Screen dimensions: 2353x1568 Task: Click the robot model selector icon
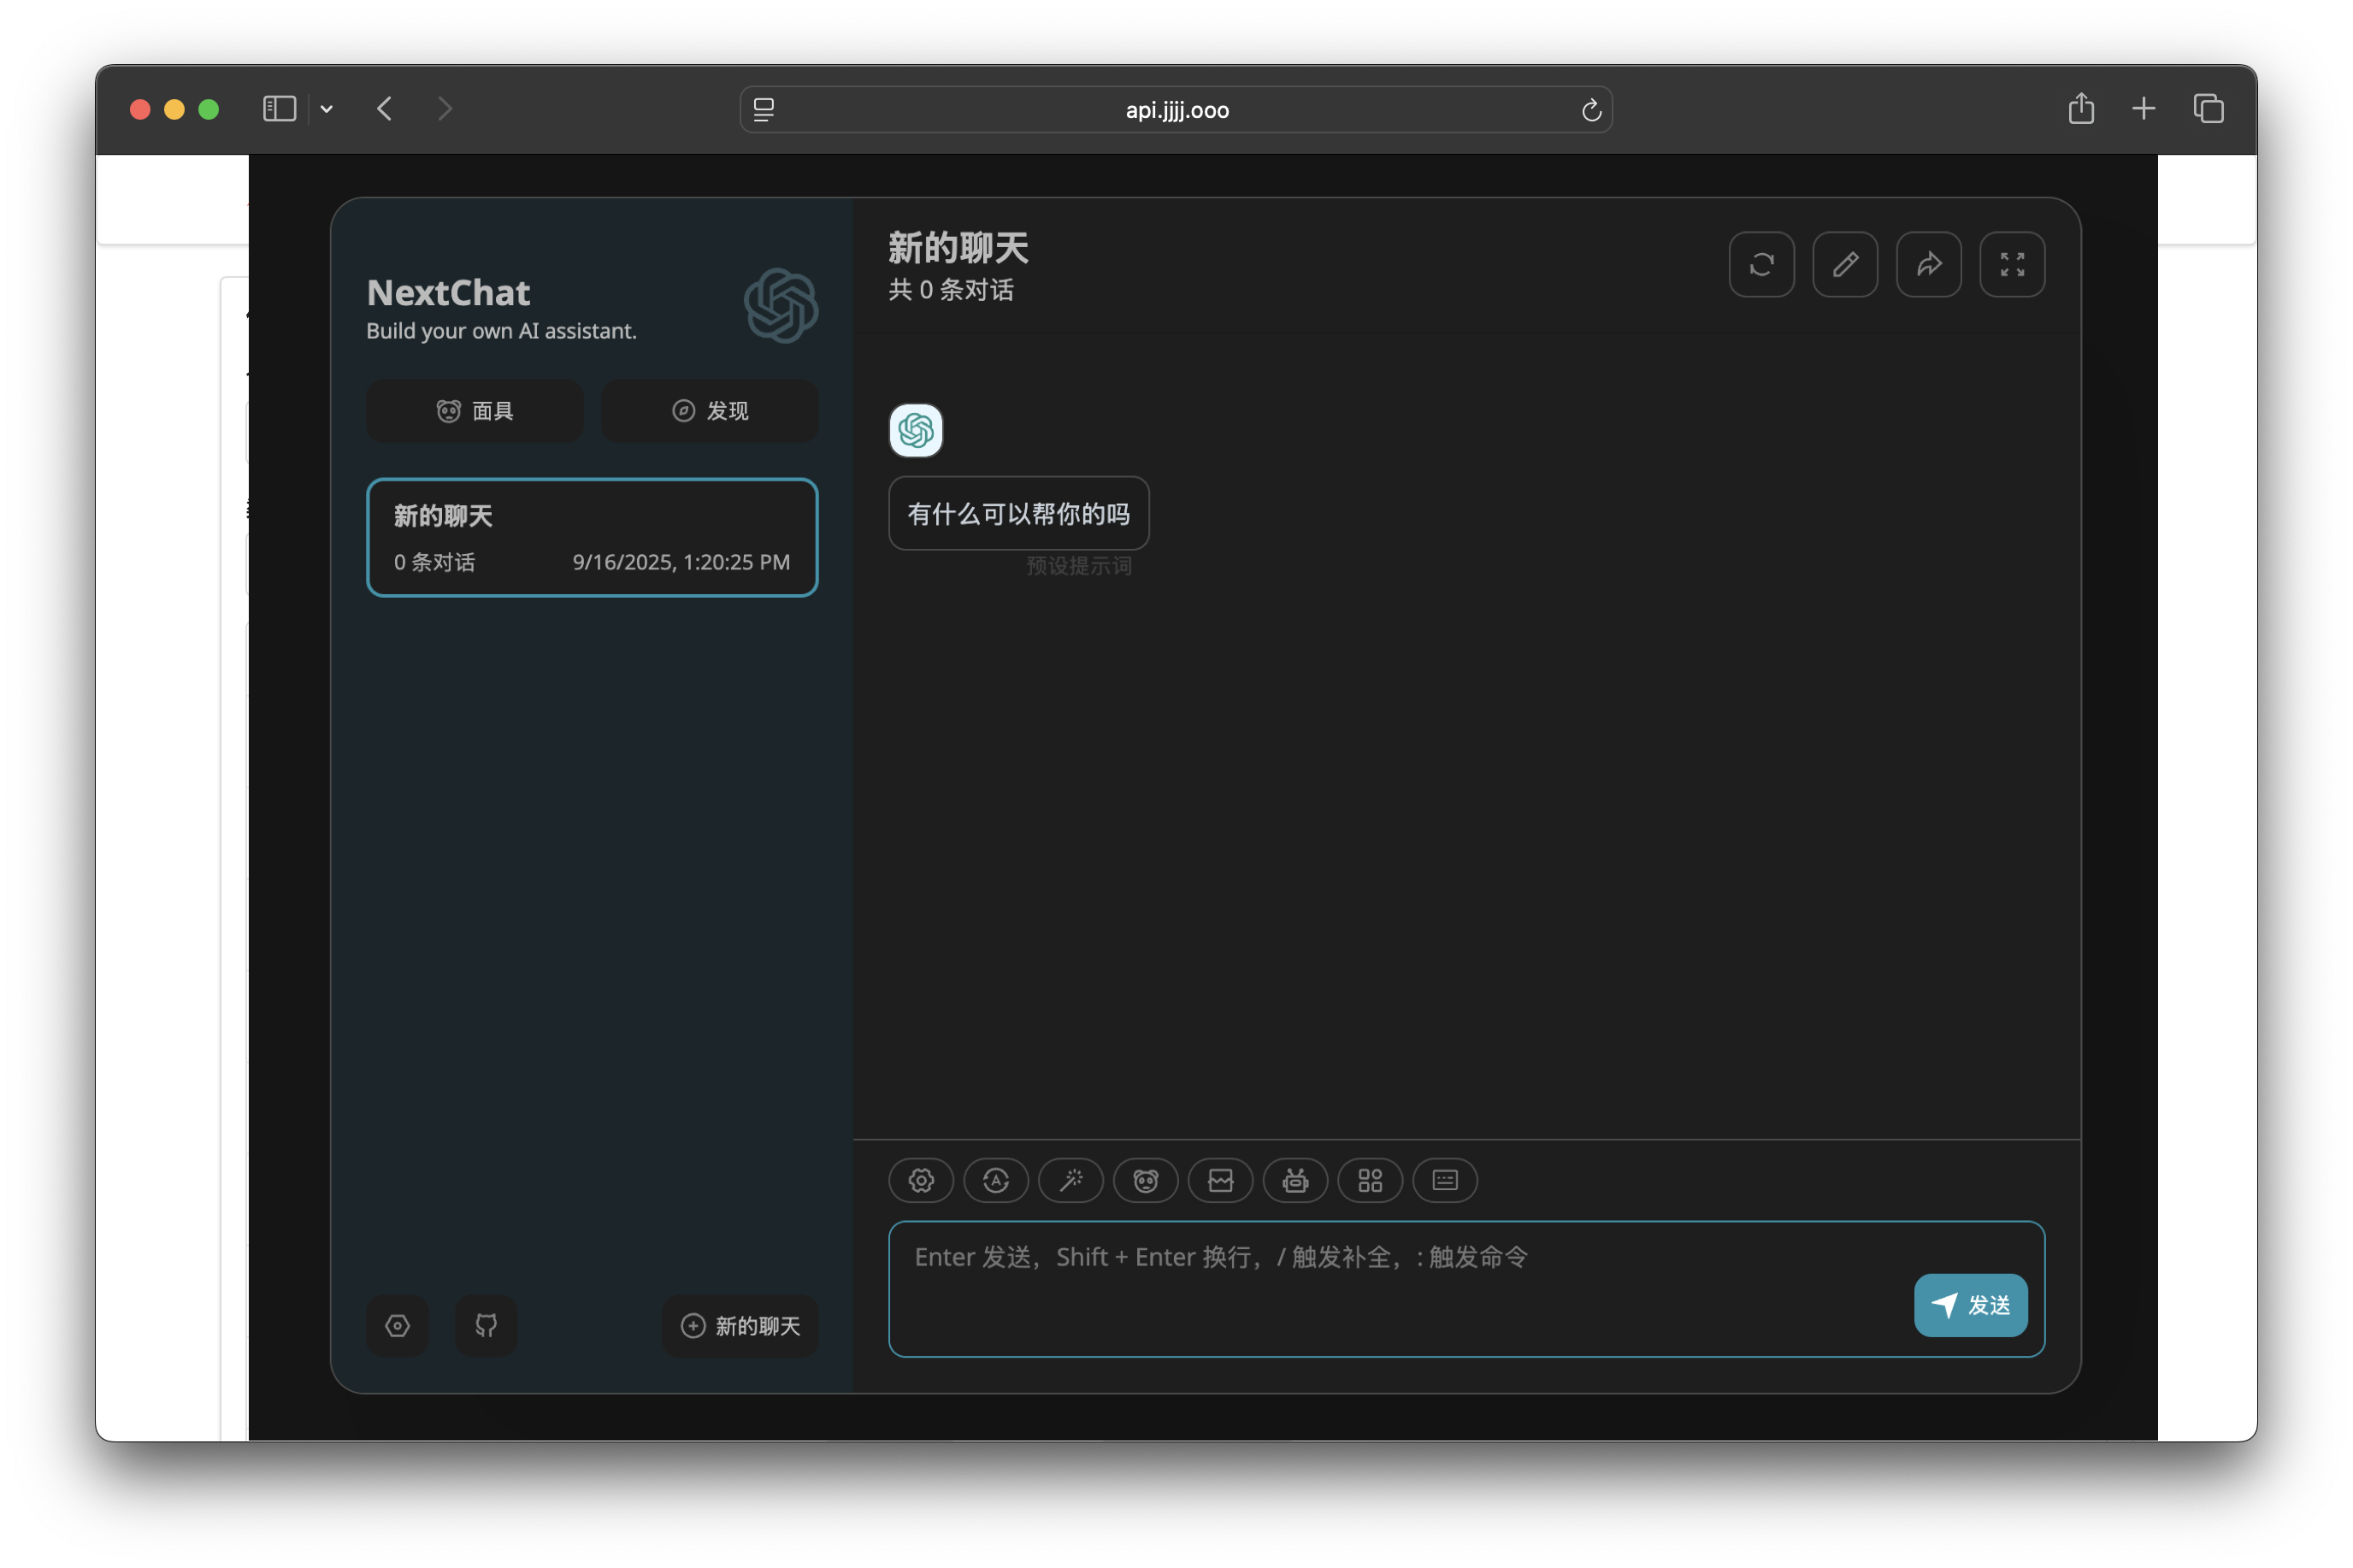[x=1295, y=1180]
